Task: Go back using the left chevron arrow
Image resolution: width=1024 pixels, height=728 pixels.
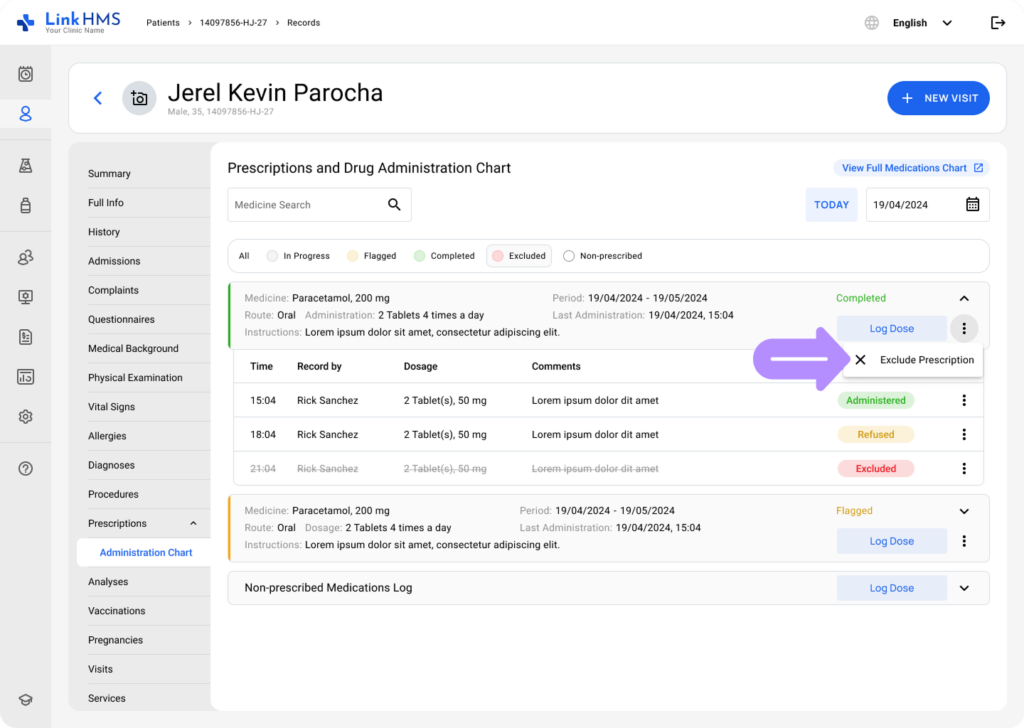Action: click(98, 98)
